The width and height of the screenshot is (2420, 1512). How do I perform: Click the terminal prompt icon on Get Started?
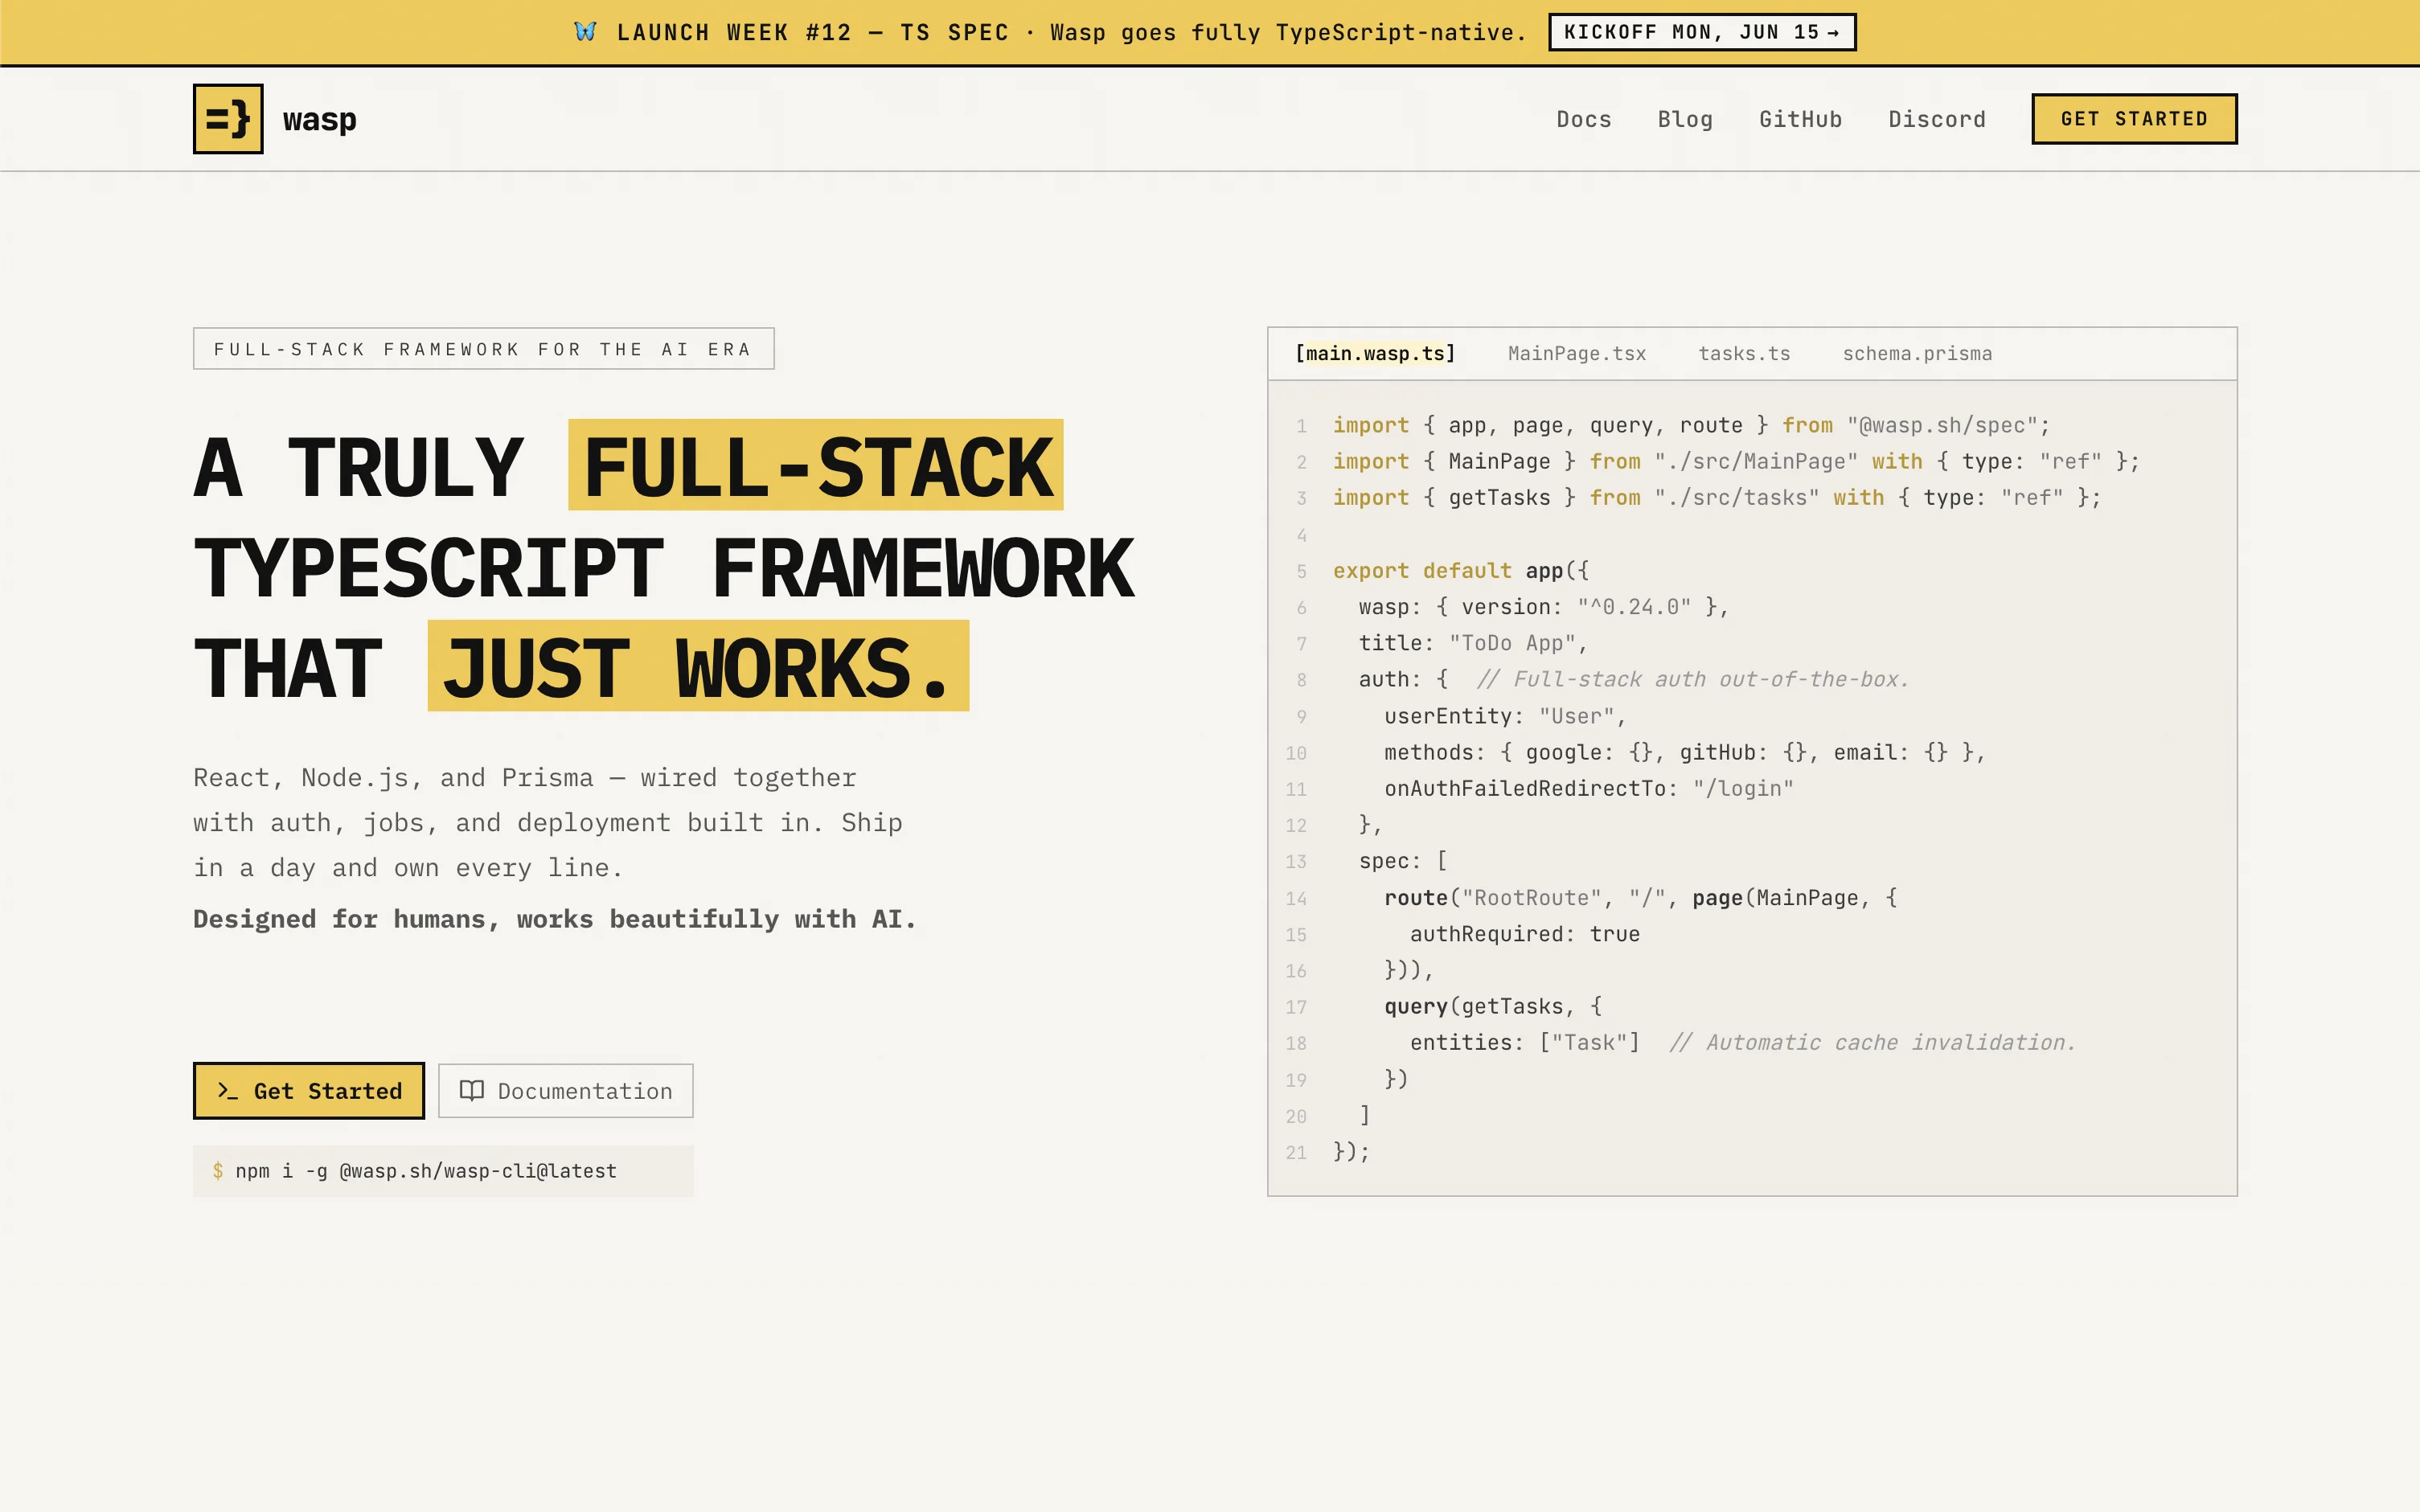point(228,1091)
